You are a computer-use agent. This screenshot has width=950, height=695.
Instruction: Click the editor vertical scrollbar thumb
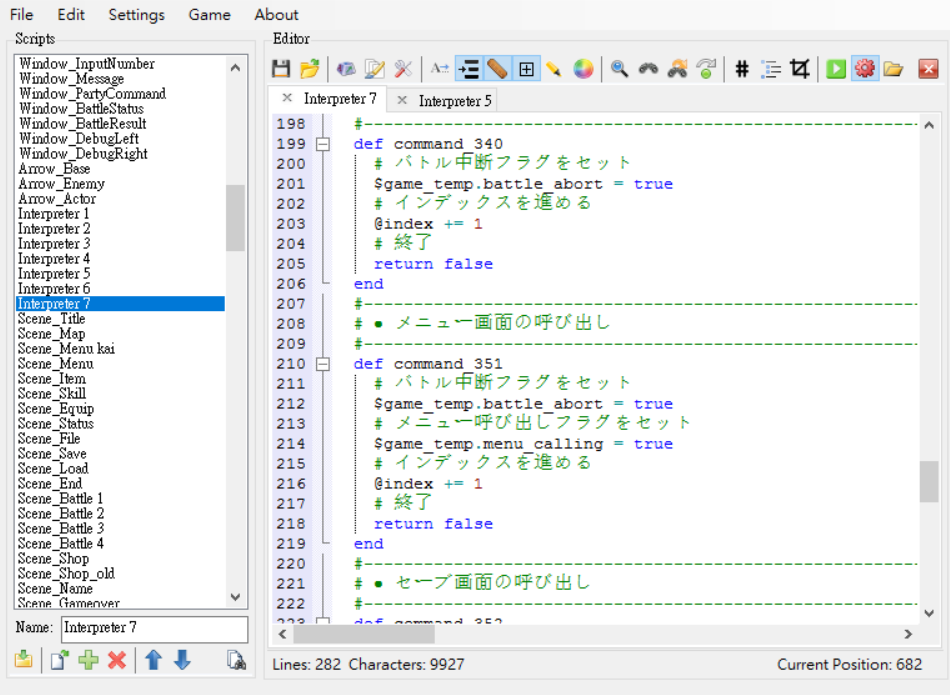coord(929,482)
